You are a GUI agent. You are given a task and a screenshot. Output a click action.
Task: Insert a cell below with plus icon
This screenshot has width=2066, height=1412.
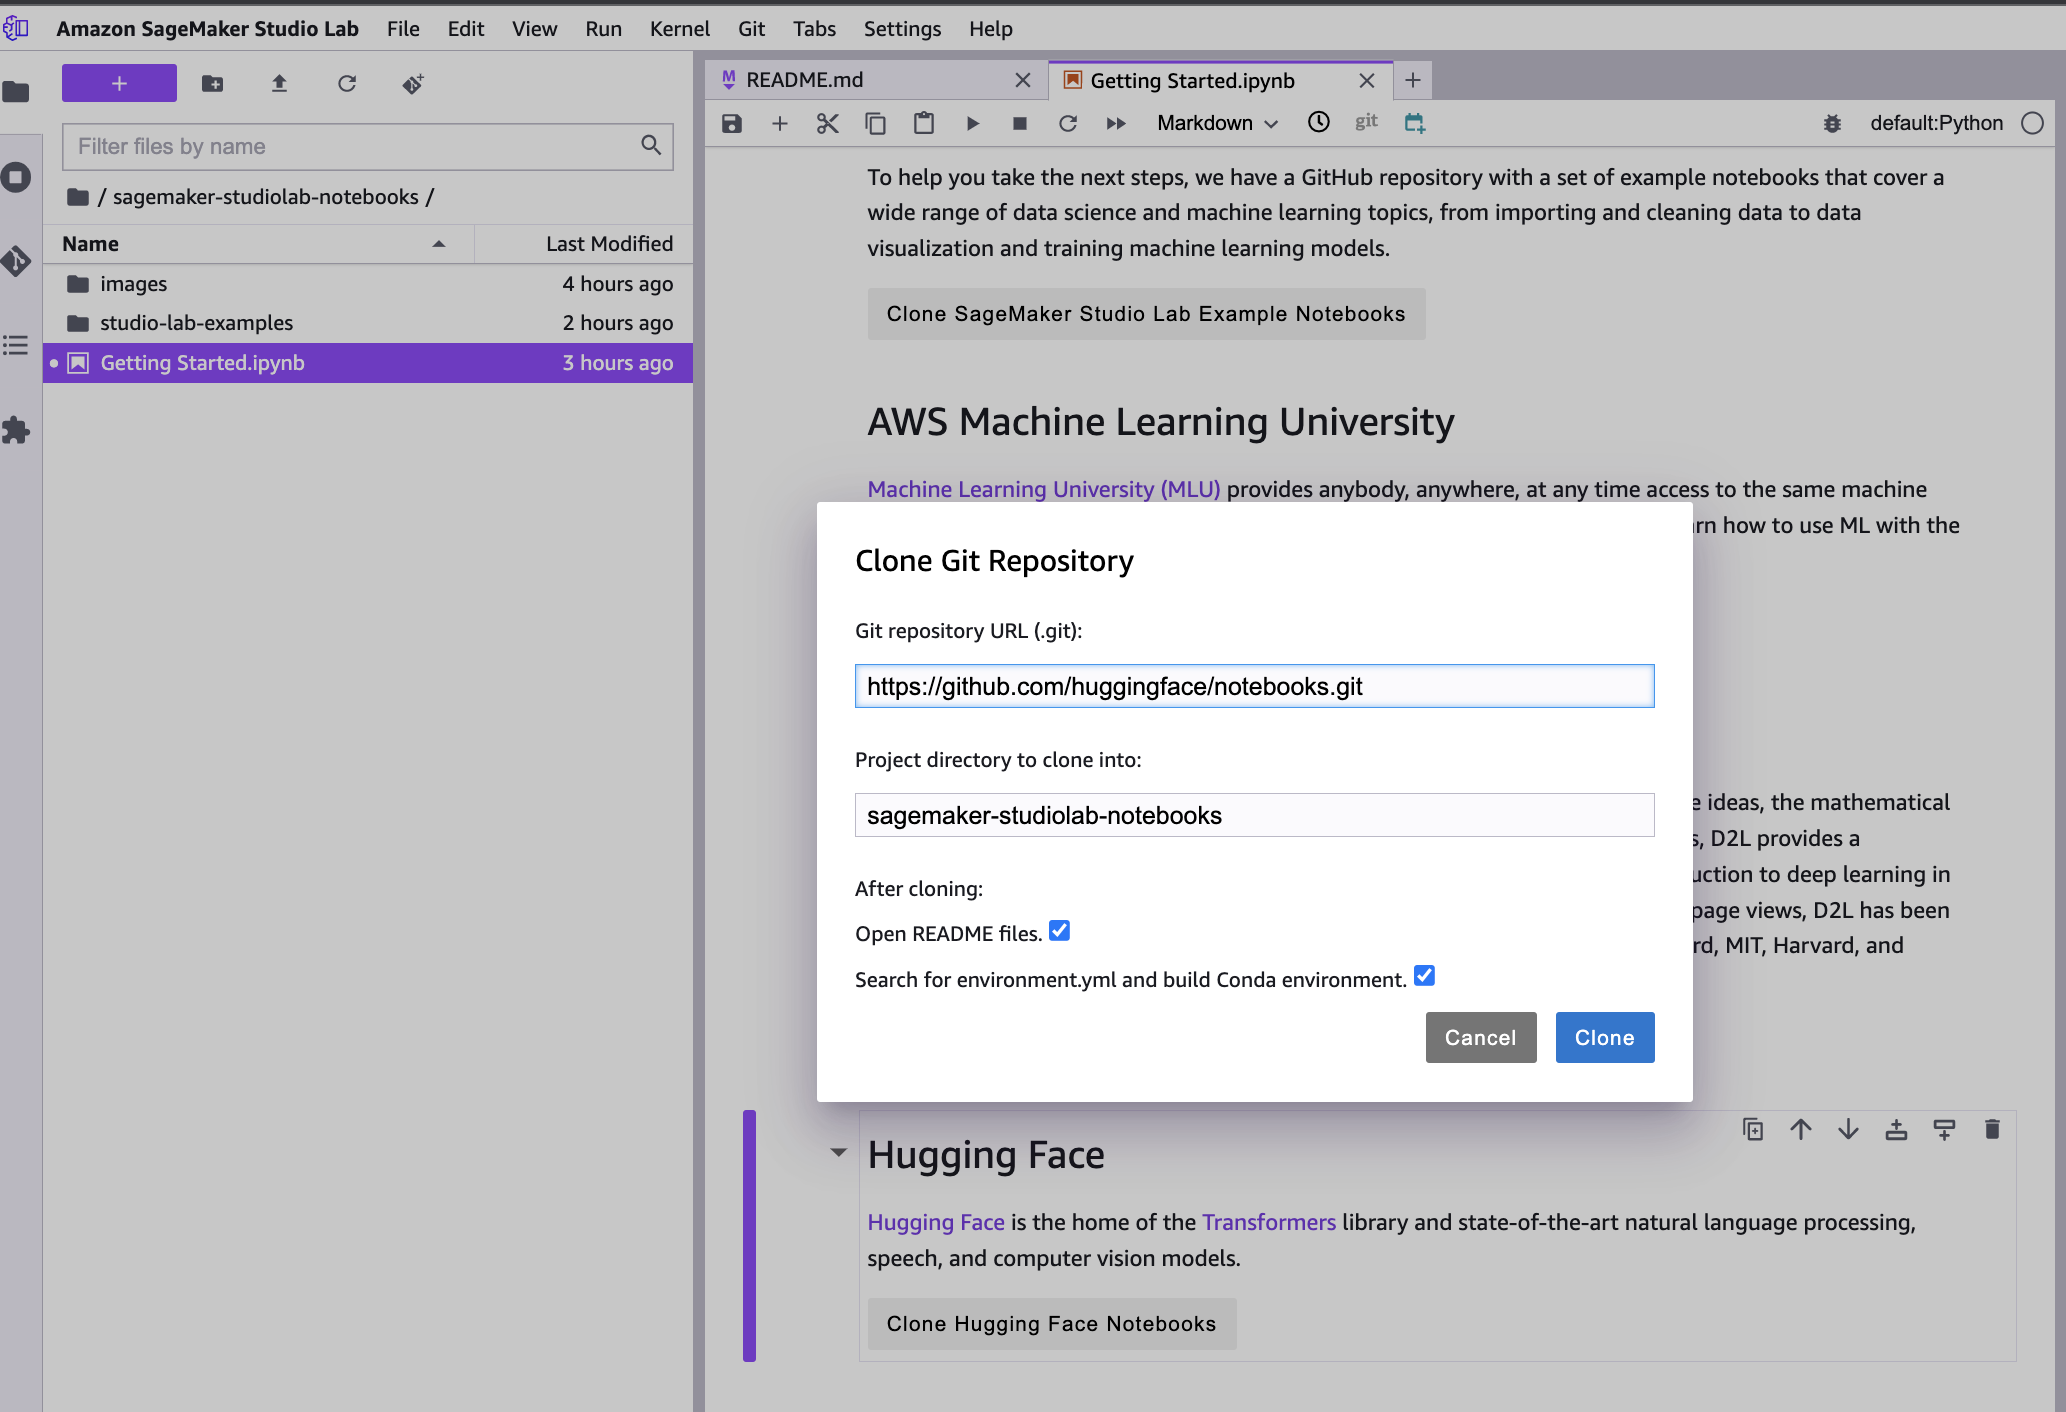(780, 123)
